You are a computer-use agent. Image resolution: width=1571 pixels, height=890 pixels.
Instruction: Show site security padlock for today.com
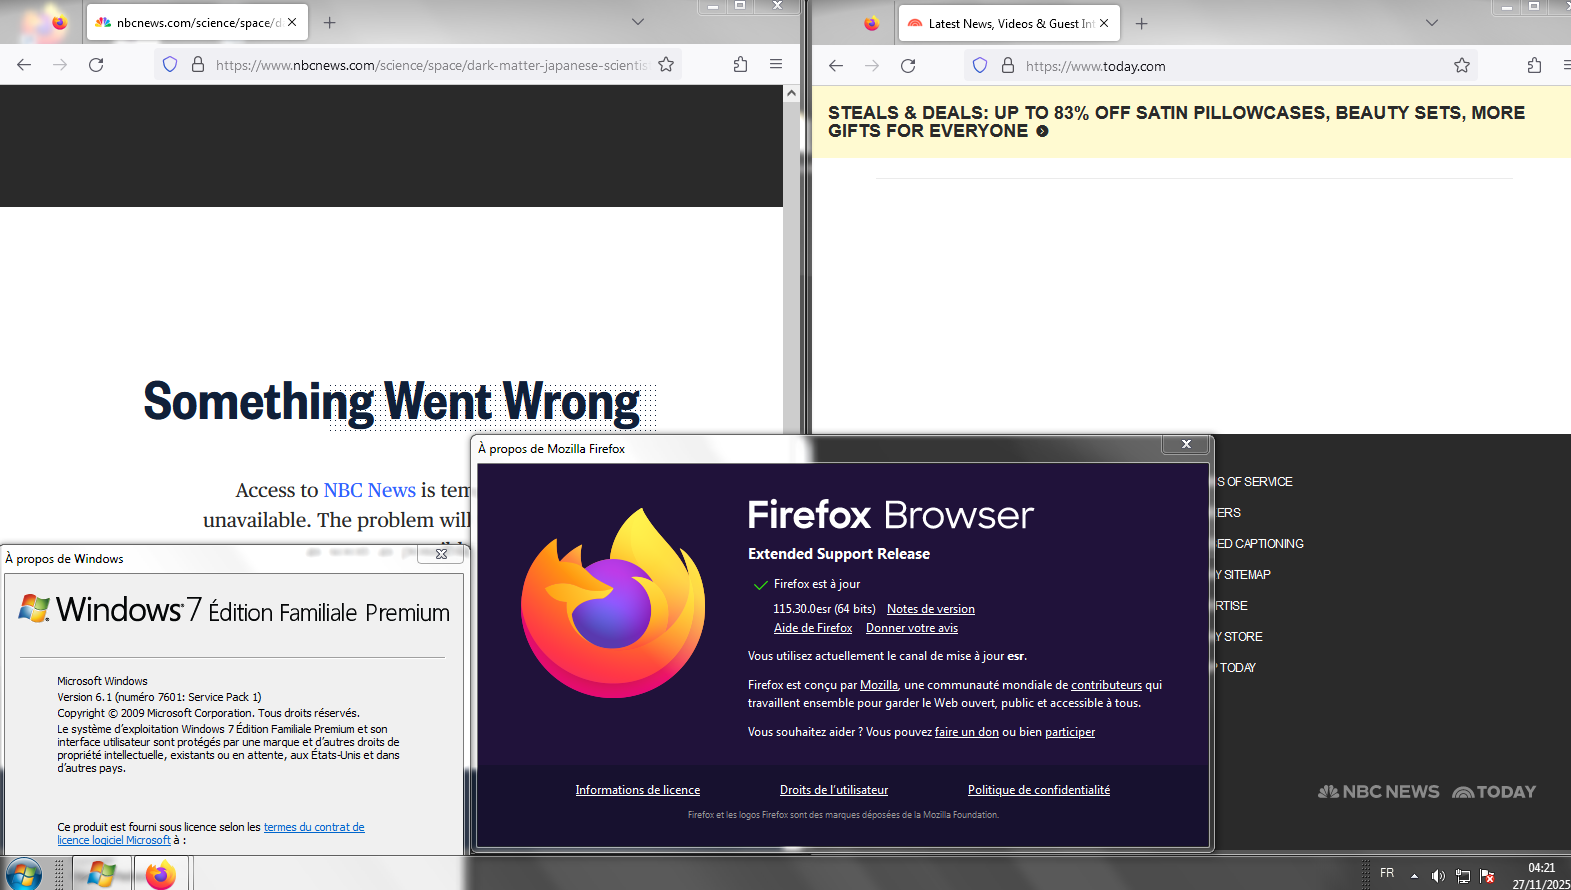(x=1008, y=66)
